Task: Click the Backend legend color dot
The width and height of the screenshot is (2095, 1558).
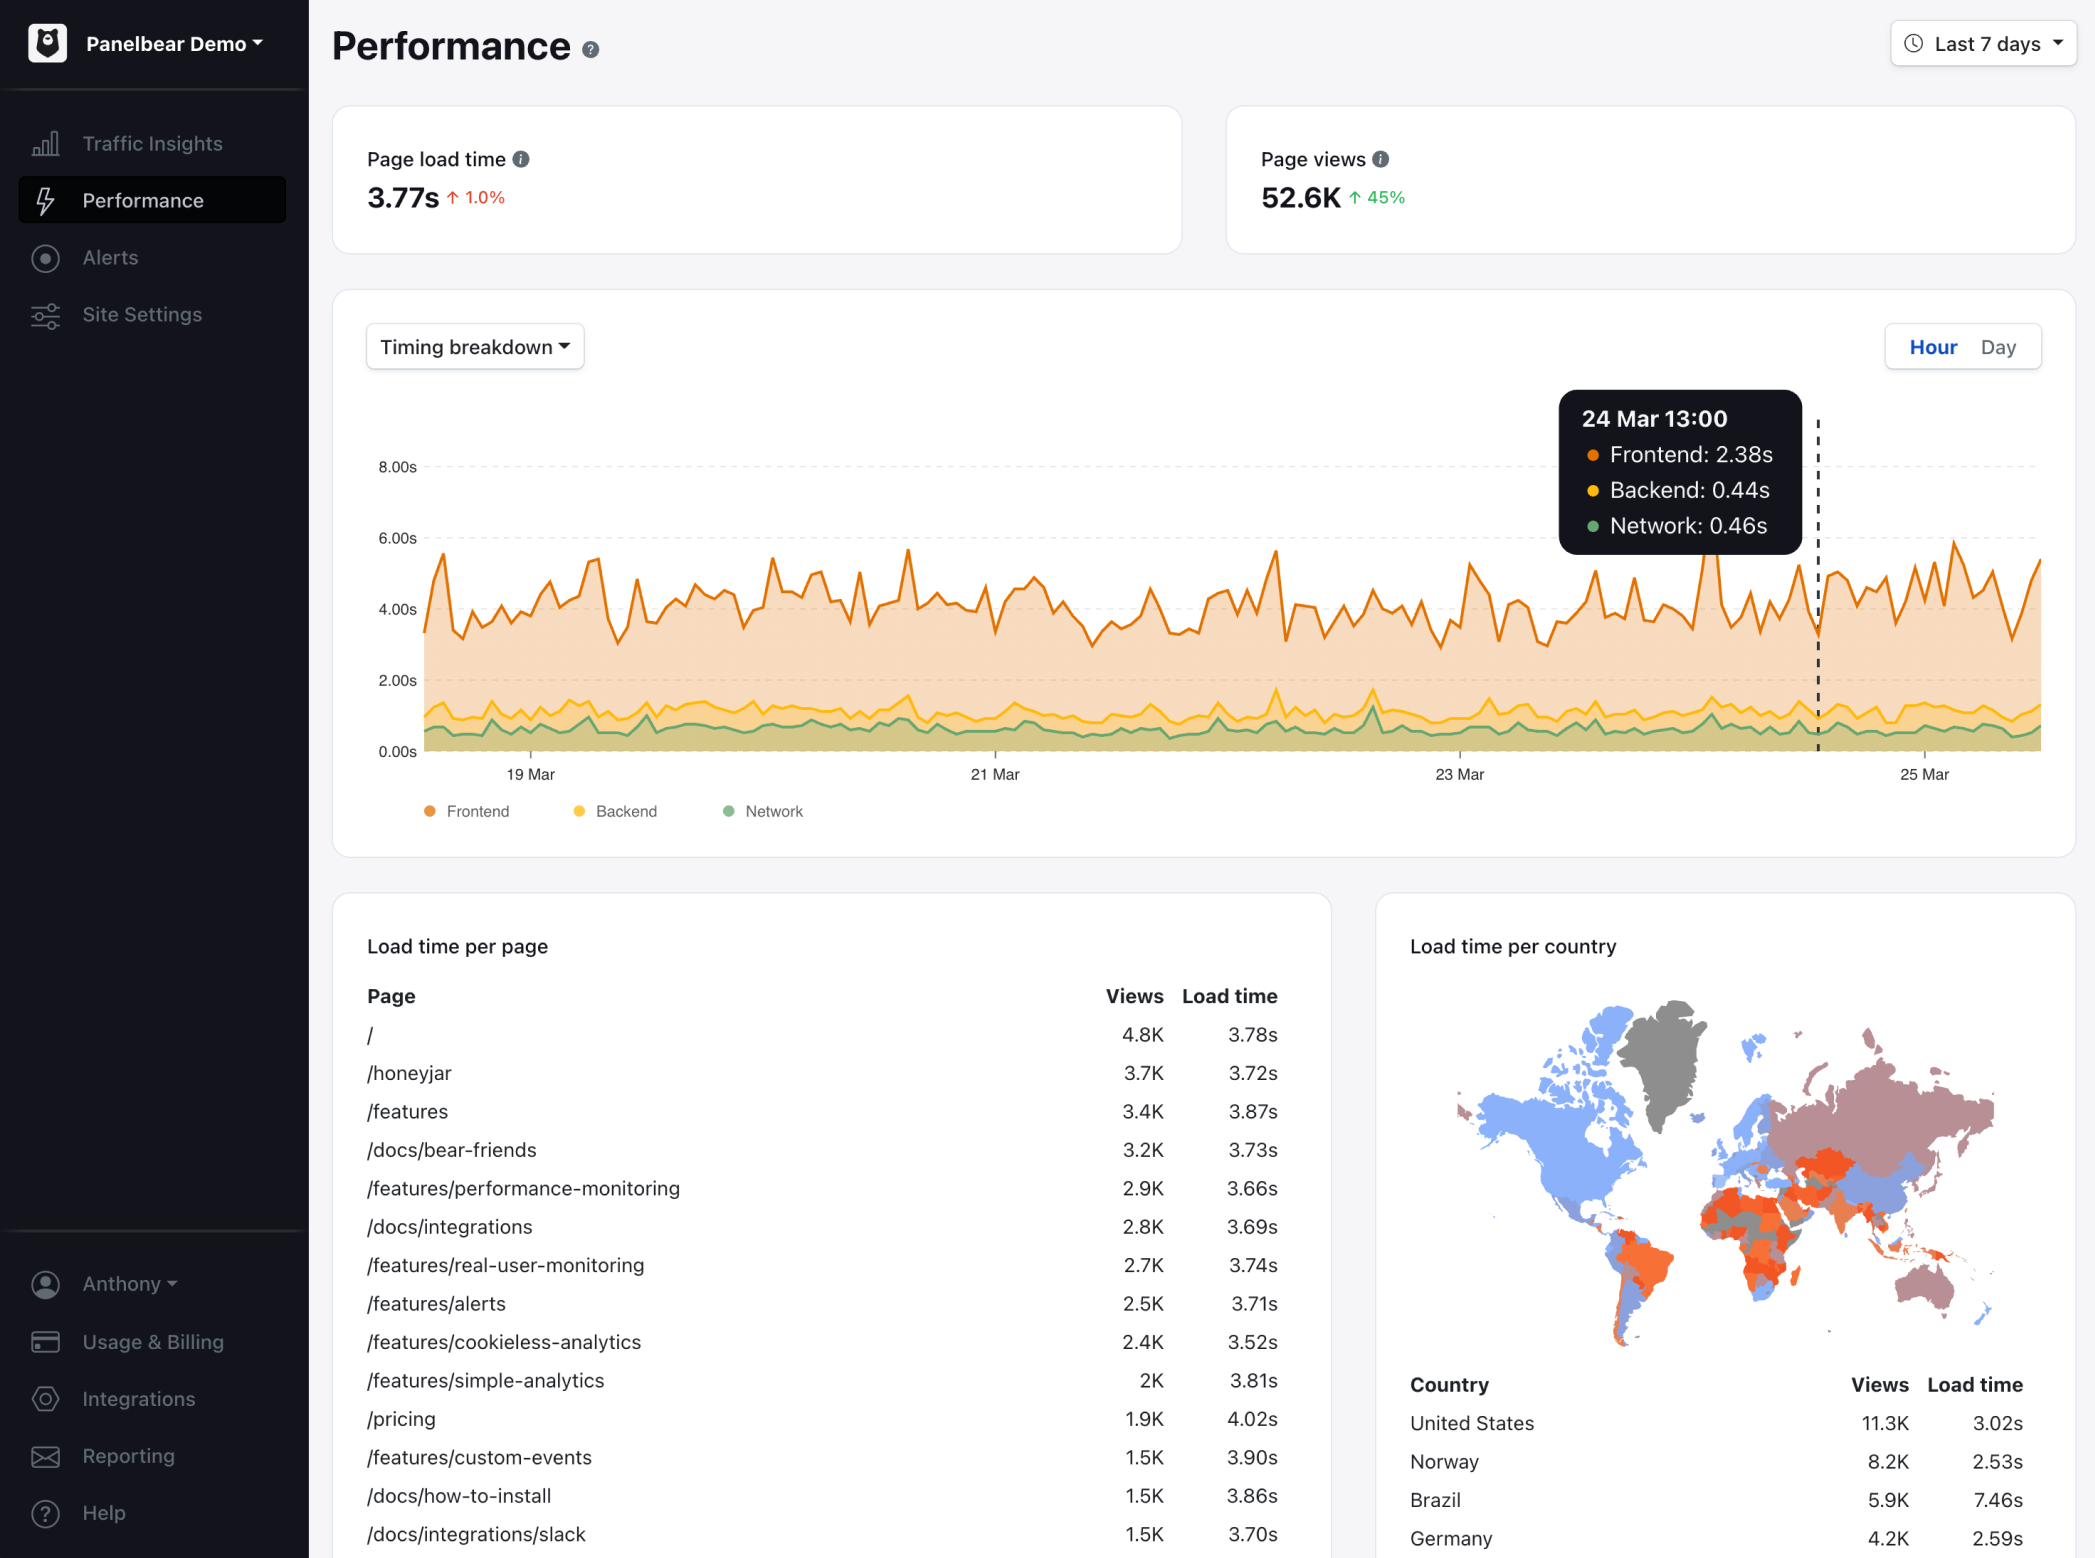Action: (x=579, y=811)
